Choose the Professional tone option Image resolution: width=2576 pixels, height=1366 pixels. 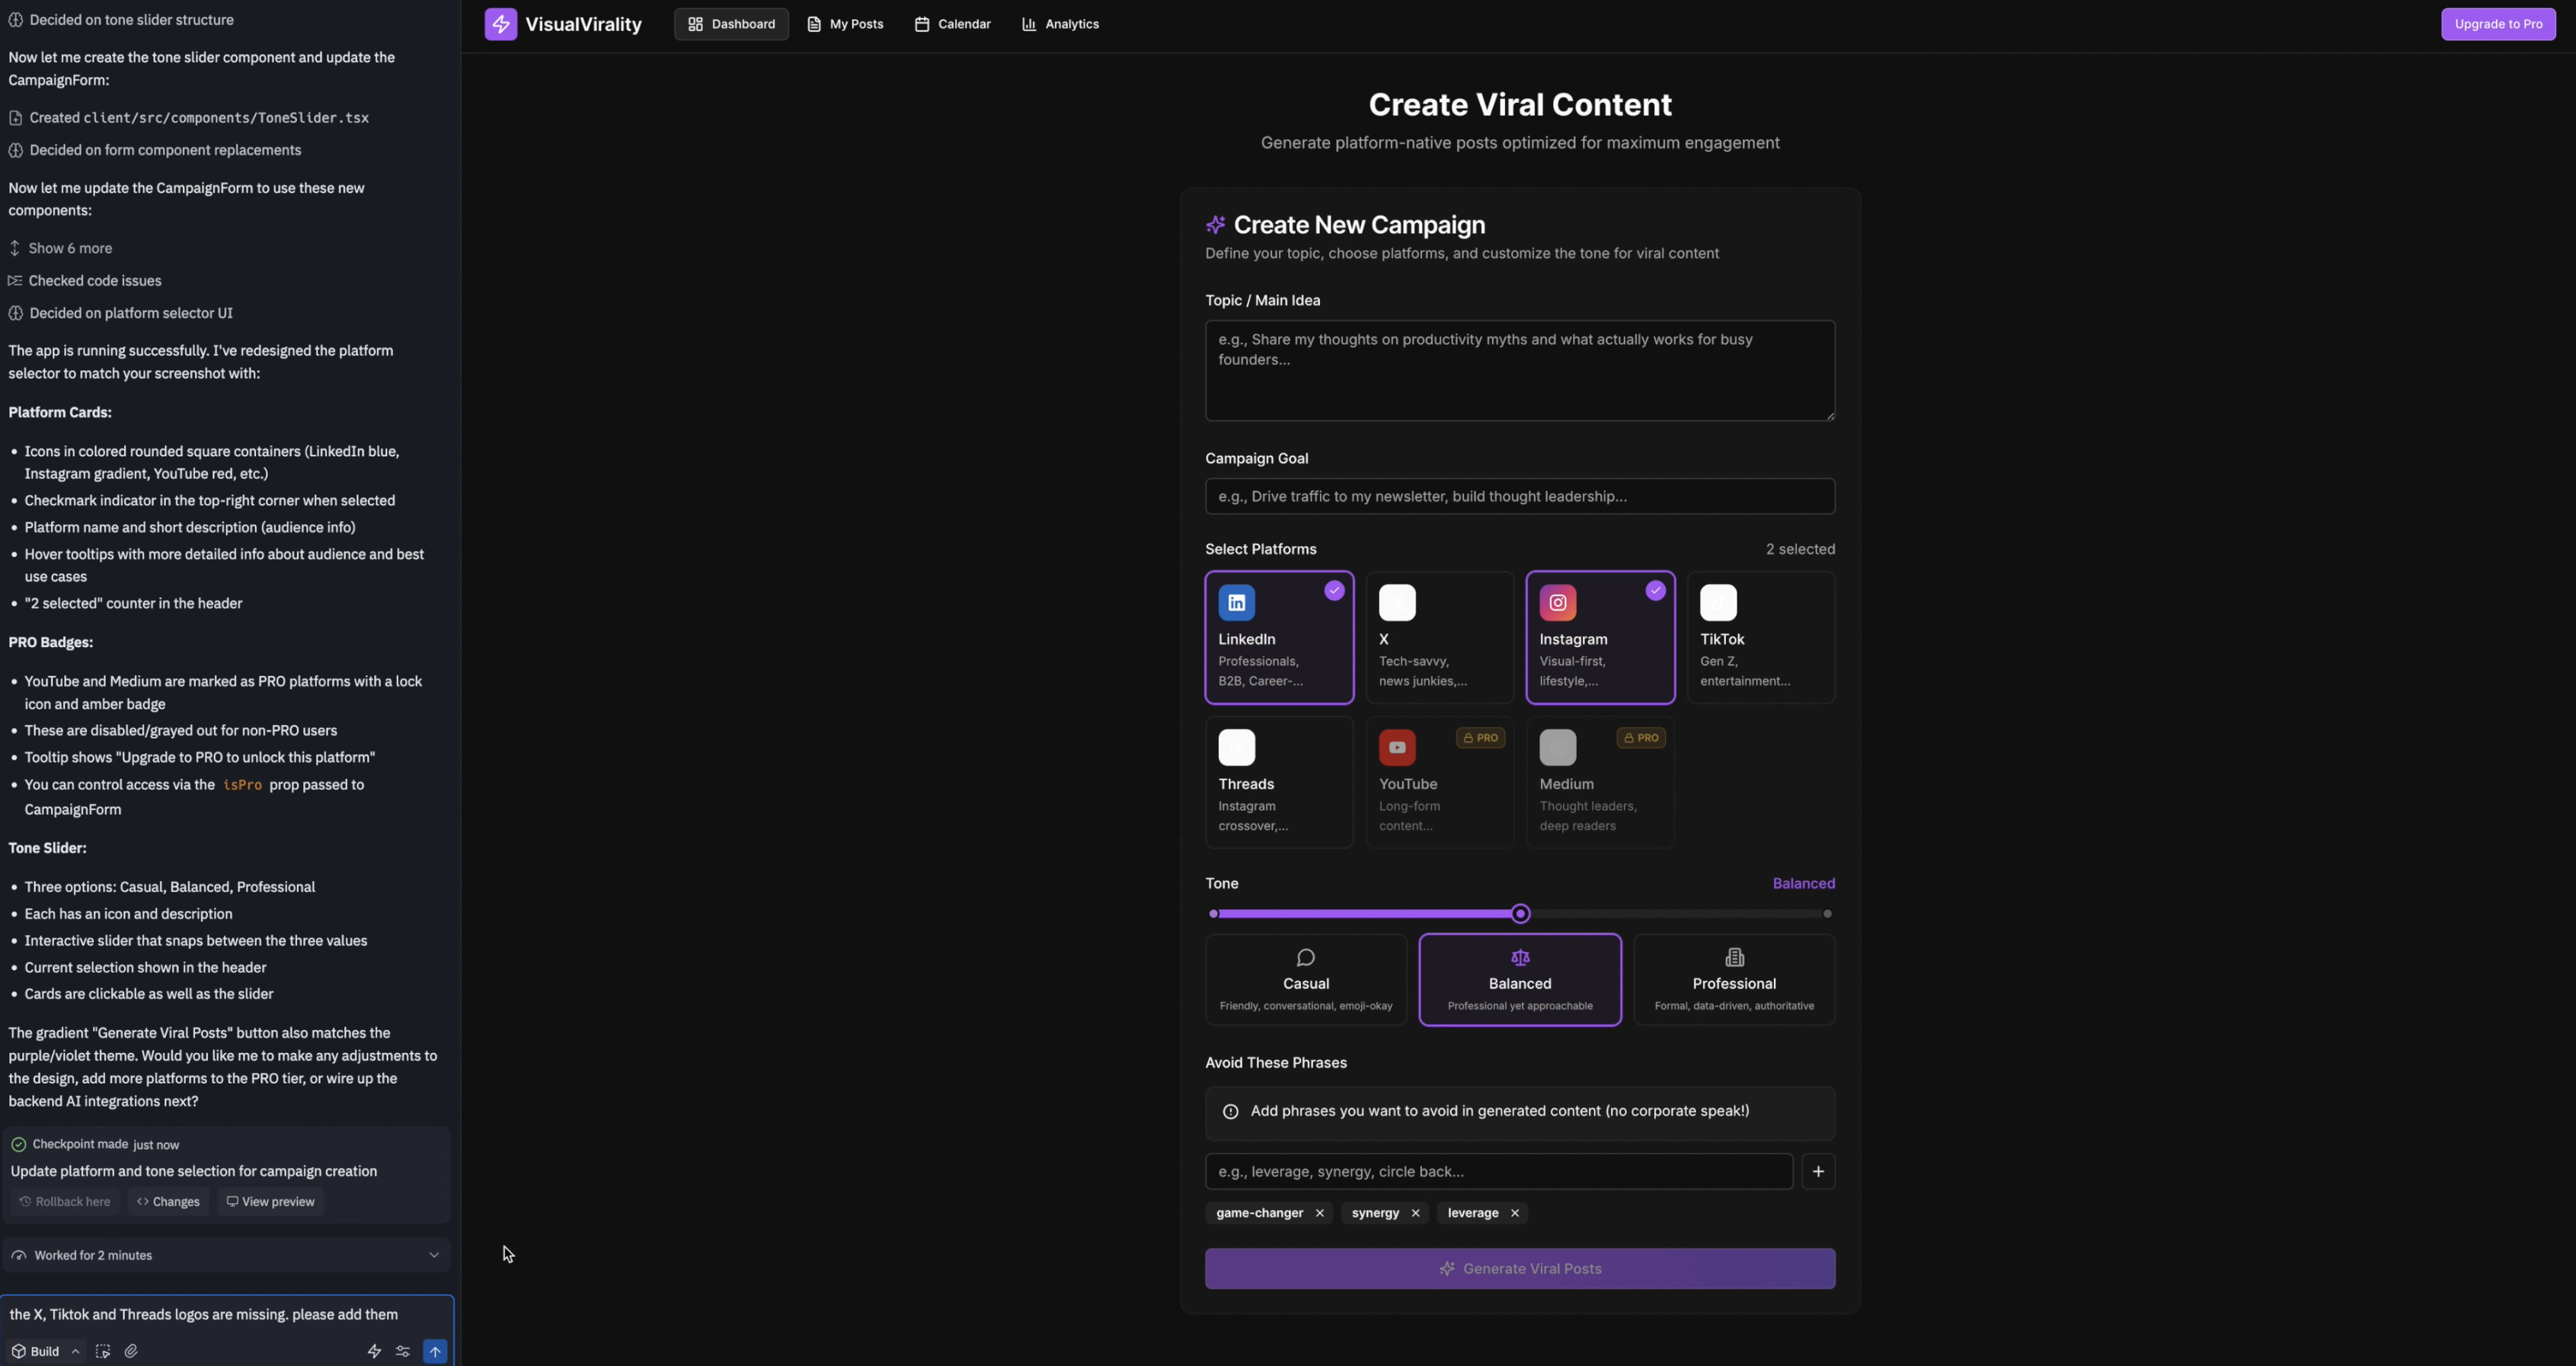coord(1733,979)
